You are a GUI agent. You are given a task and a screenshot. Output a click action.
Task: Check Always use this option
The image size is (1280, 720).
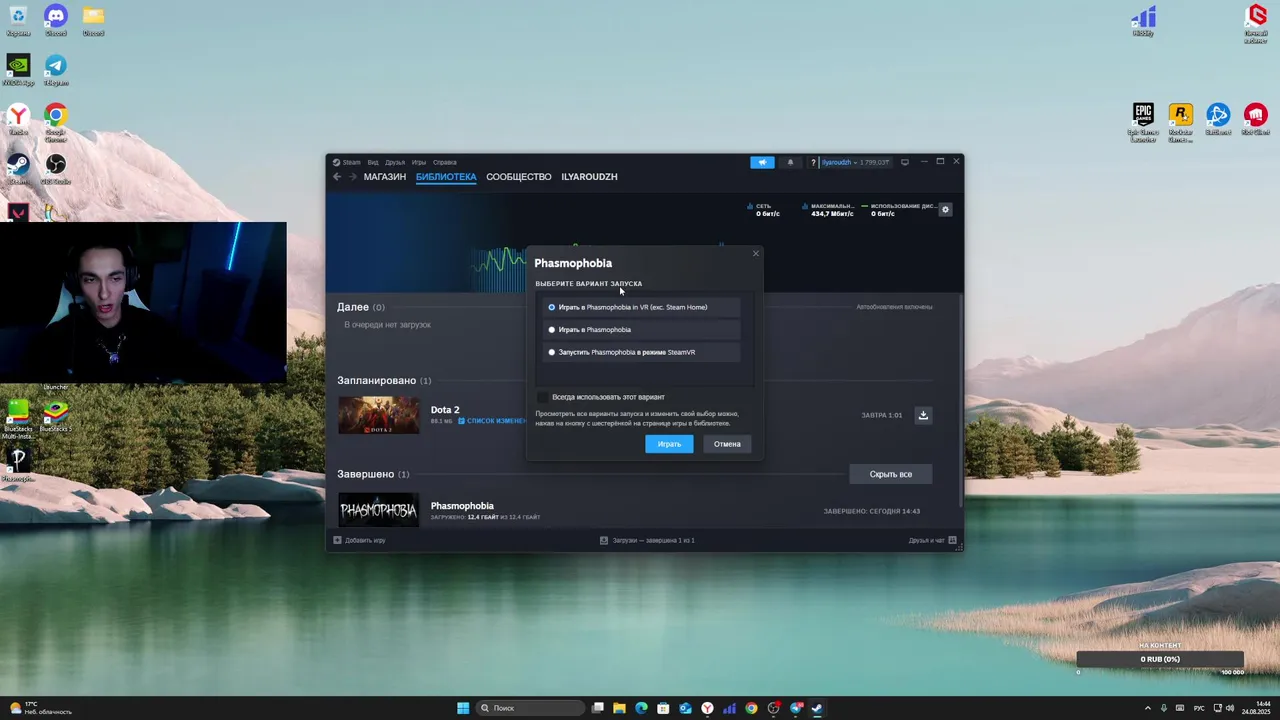tap(543, 397)
